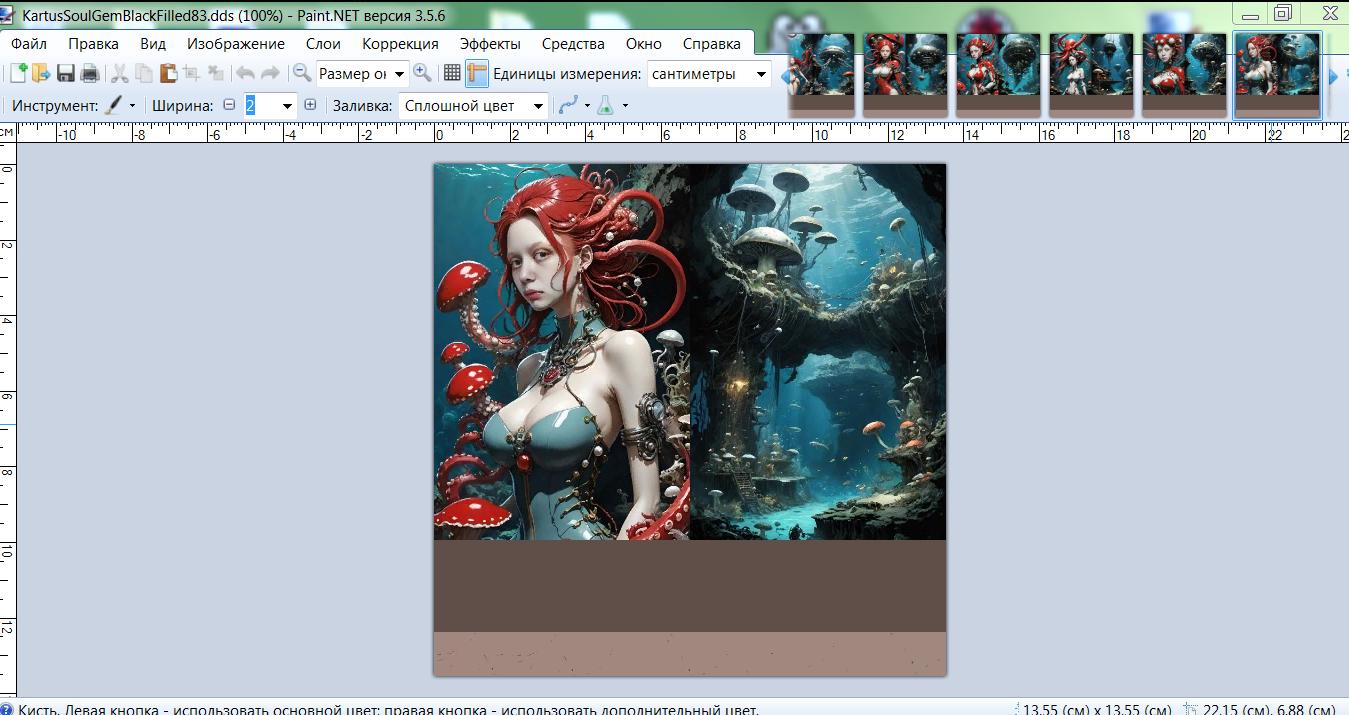Toggle the rulers display button
1349x715 pixels.
476,73
